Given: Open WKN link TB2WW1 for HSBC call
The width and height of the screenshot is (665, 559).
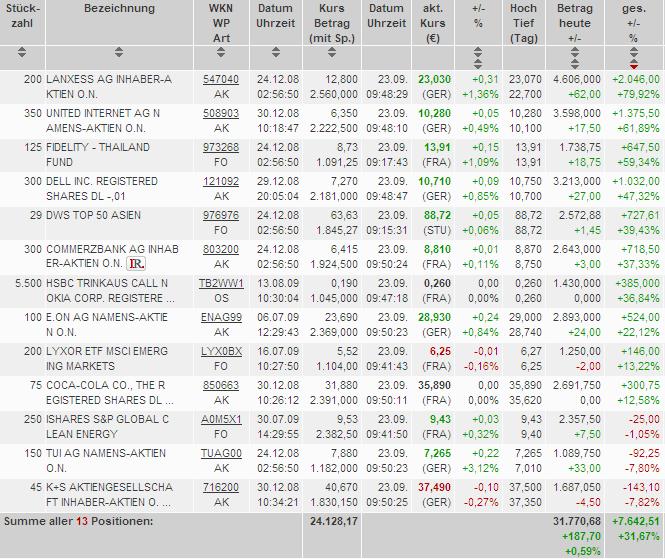Looking at the screenshot, I should 221,283.
